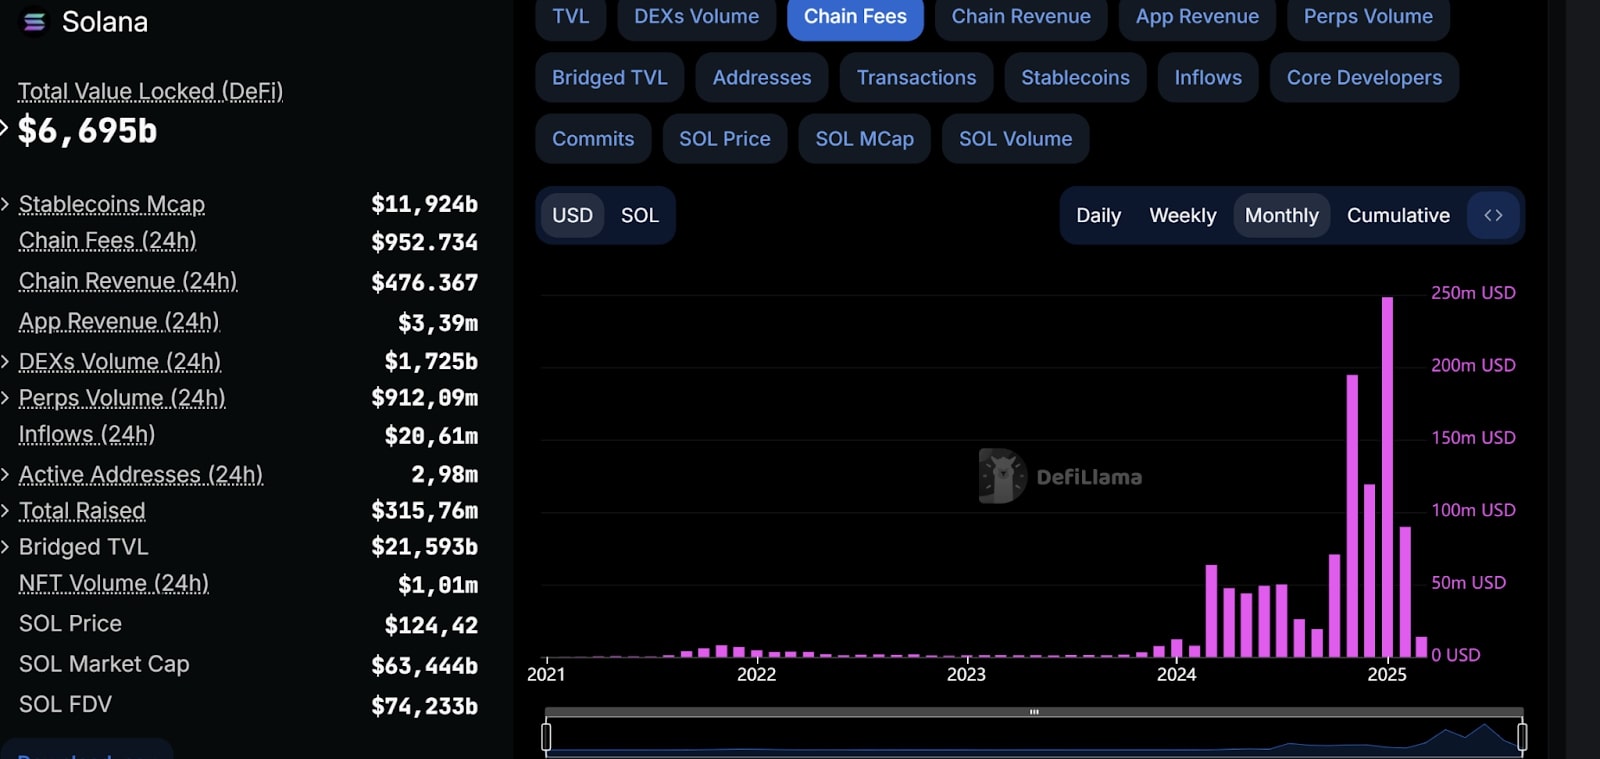Viewport: 1600px width, 759px height.
Task: Click the right handle of range slider
Action: (x=1522, y=737)
